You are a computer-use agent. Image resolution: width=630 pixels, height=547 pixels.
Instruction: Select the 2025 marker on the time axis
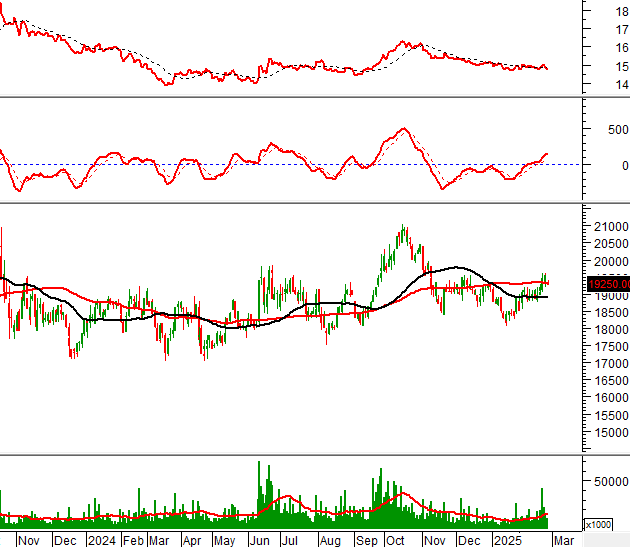click(x=509, y=540)
